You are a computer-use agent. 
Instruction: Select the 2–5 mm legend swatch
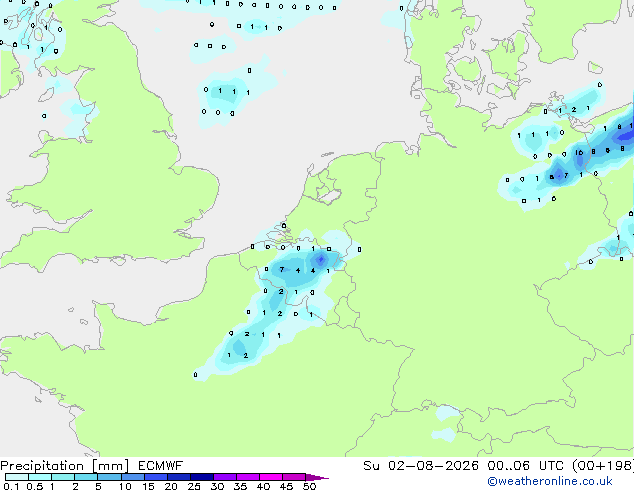(x=86, y=477)
